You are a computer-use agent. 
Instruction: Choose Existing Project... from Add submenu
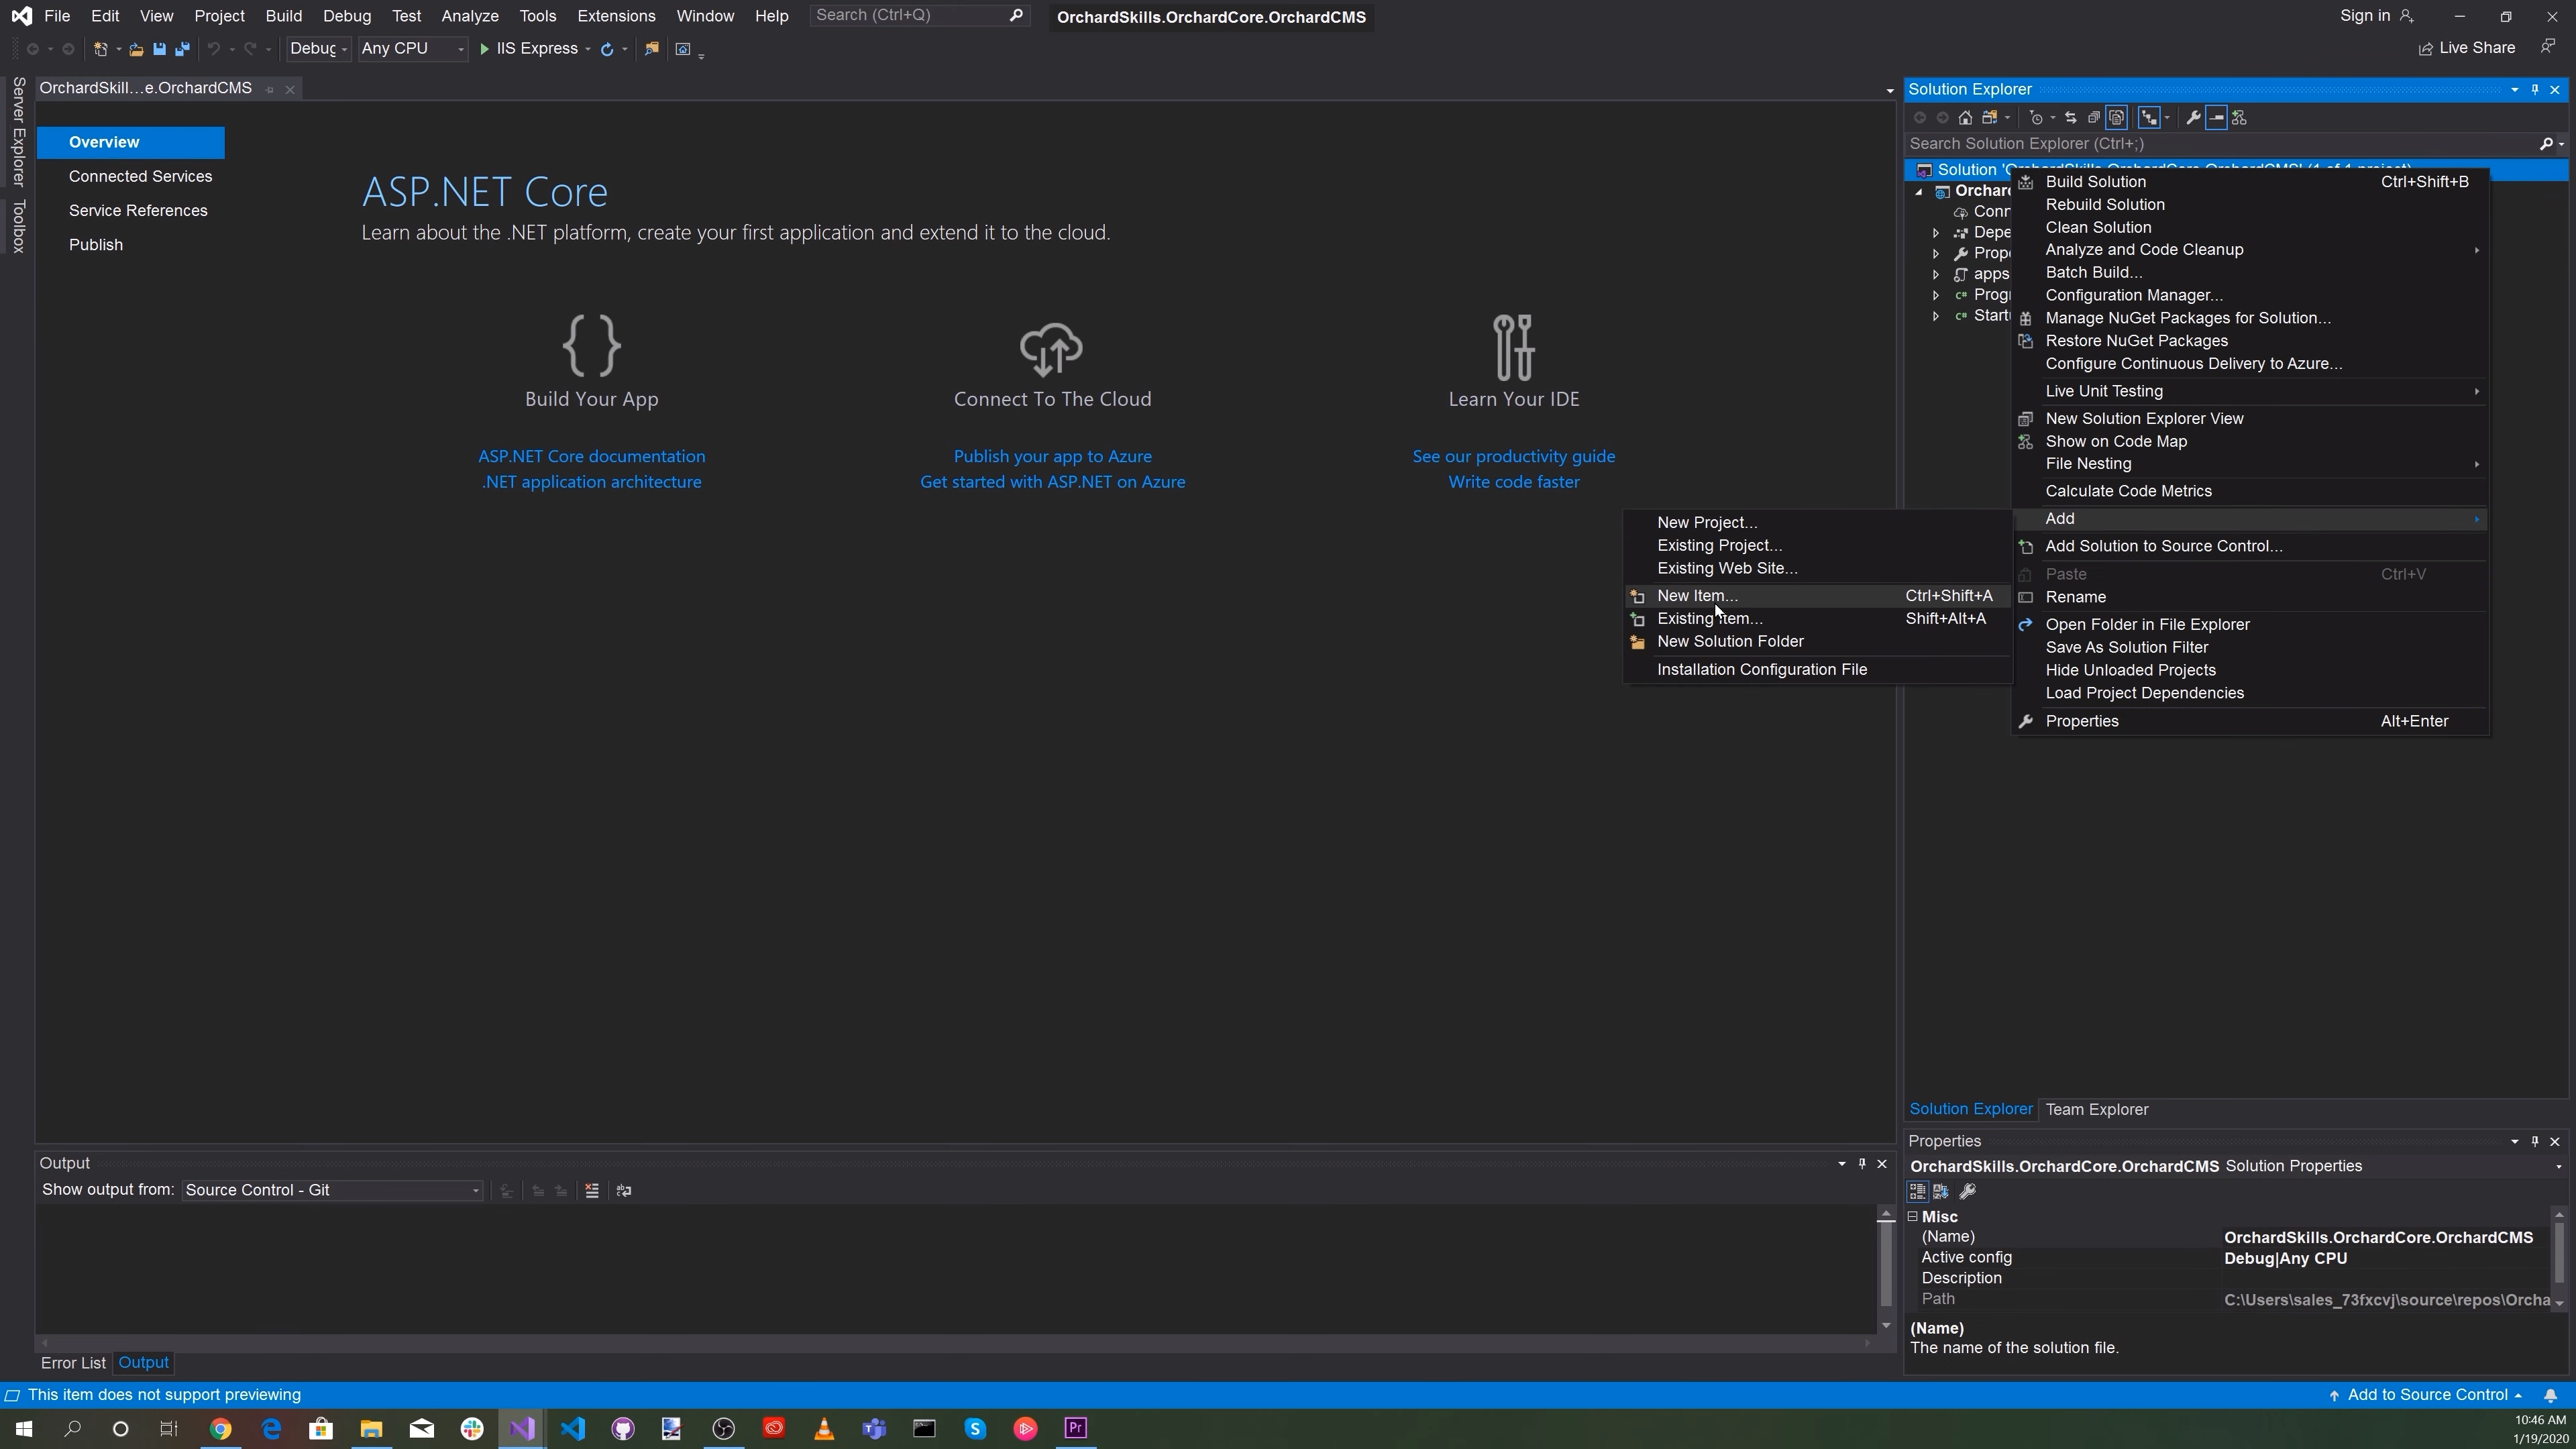pos(1818,546)
